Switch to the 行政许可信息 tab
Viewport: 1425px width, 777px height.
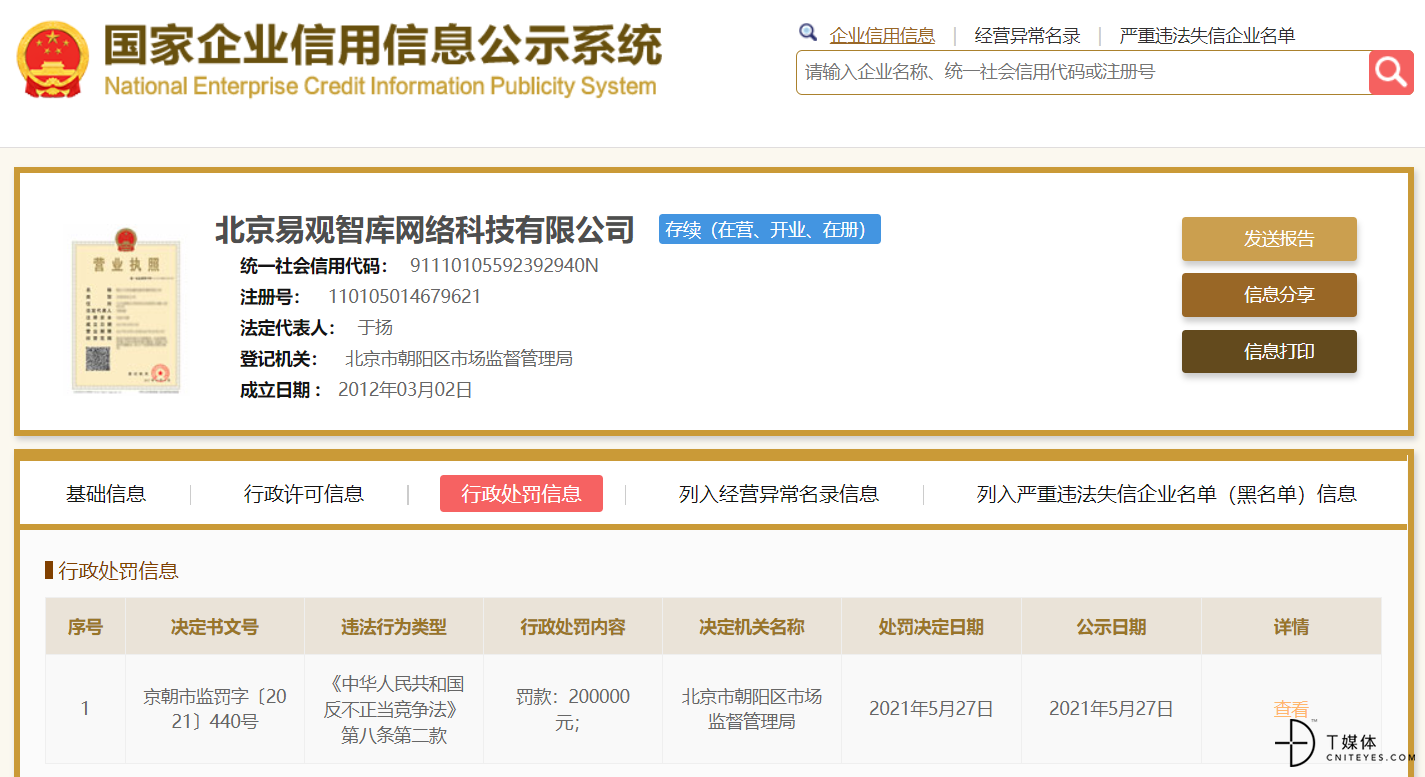pyautogui.click(x=304, y=494)
